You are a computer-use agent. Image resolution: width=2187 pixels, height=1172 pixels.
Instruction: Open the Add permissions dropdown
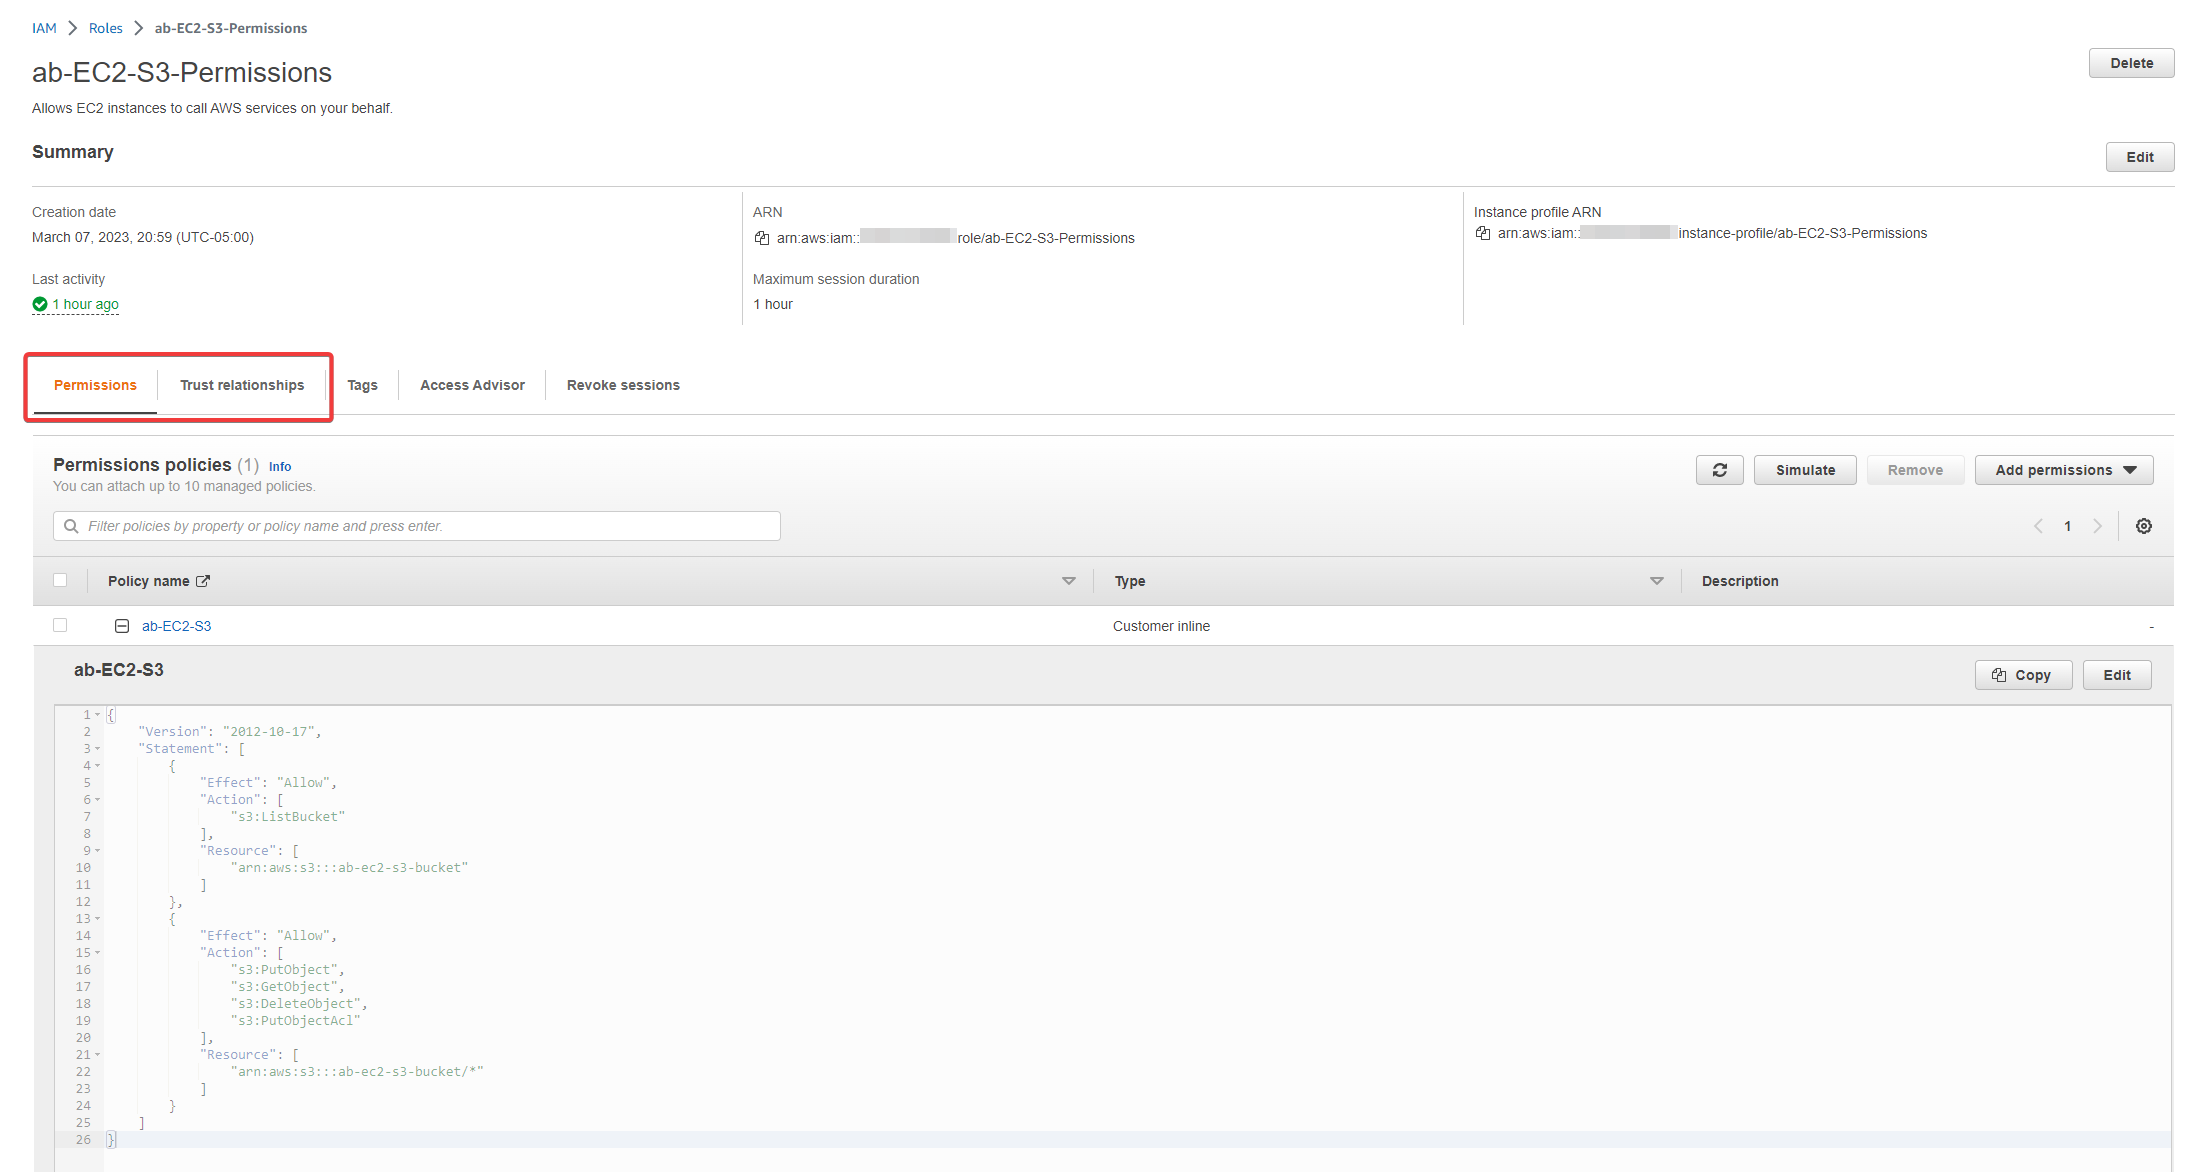click(2063, 470)
